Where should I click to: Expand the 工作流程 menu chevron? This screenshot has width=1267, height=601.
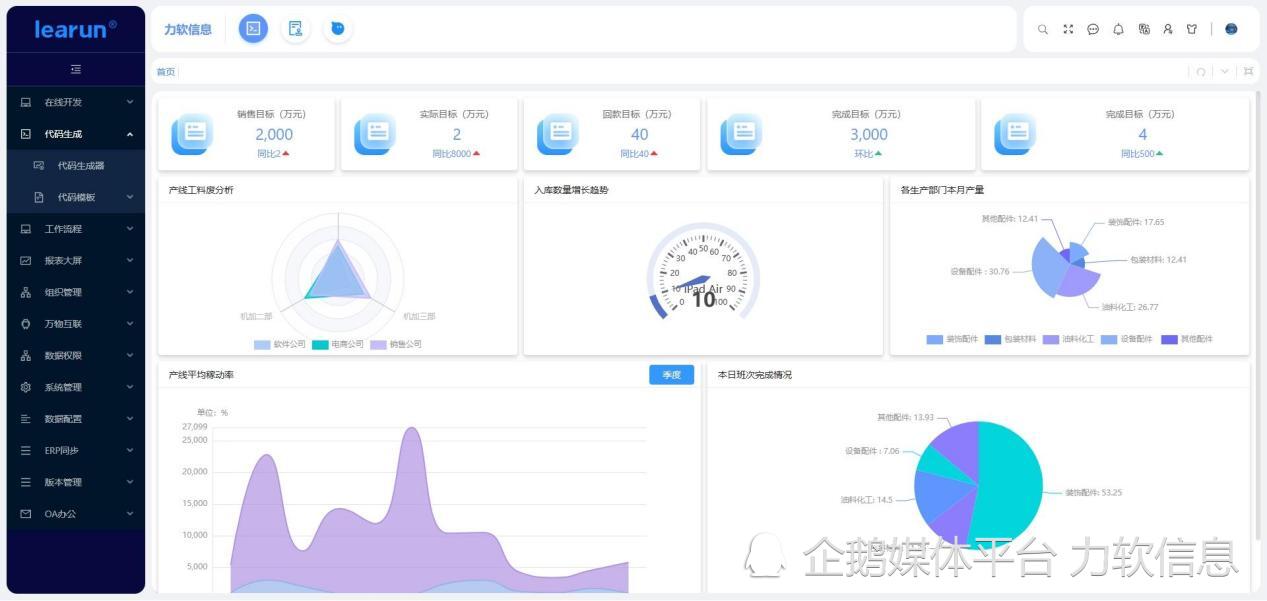(x=130, y=229)
